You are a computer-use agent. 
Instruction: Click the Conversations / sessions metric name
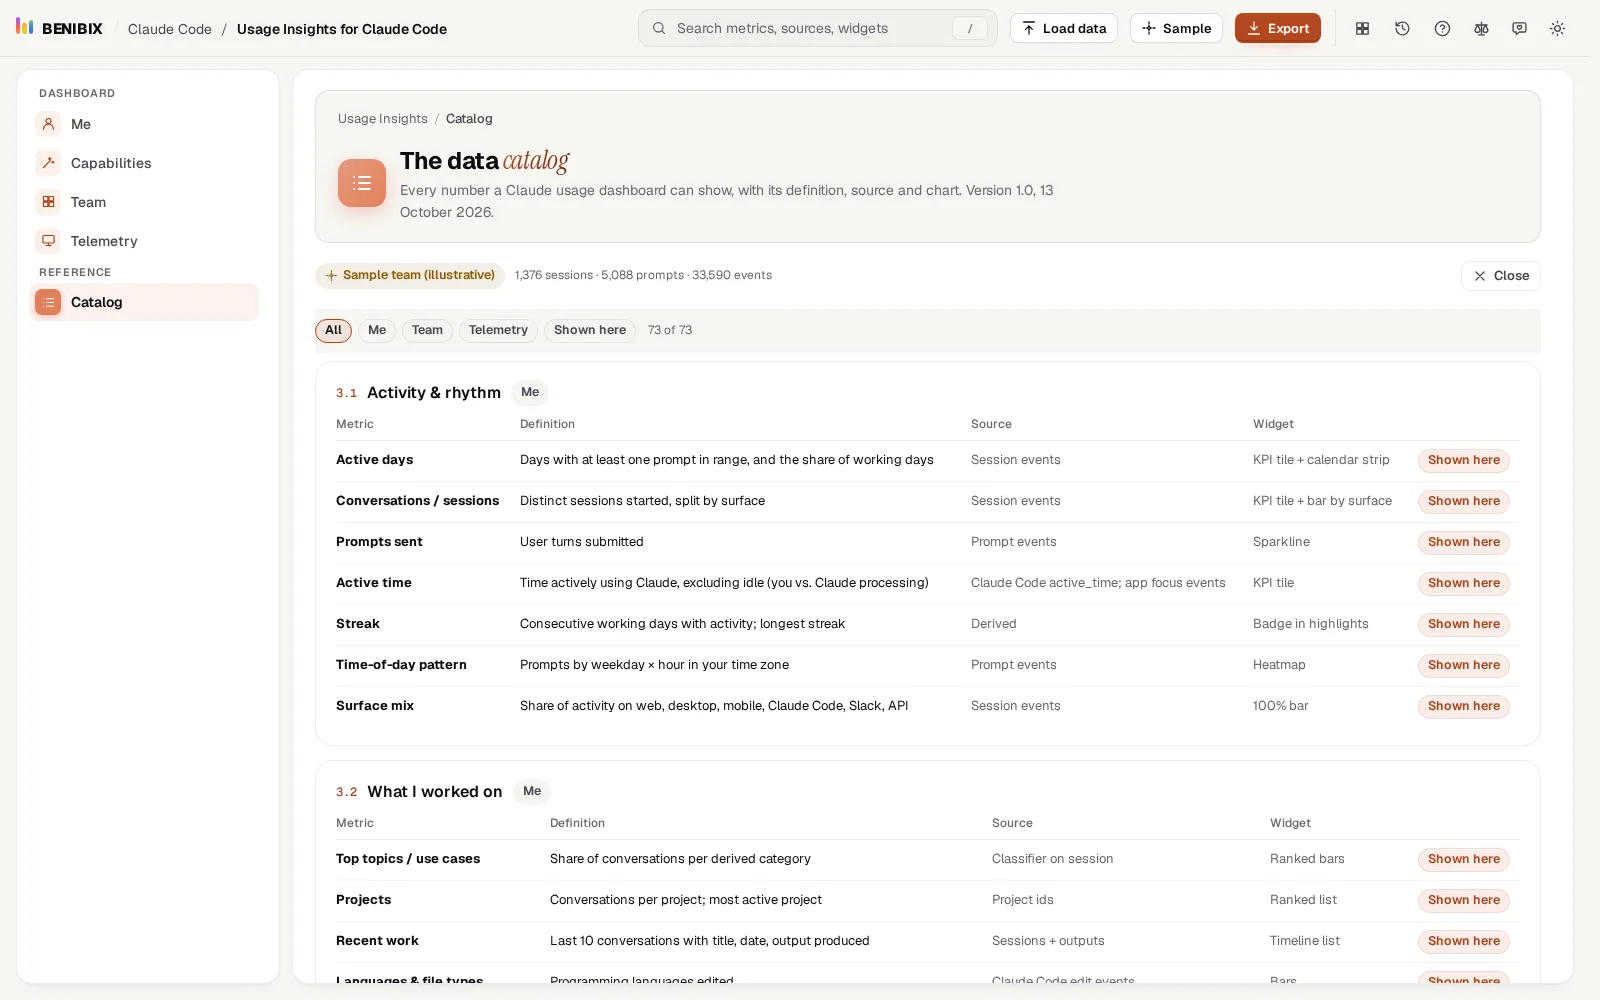[x=417, y=501]
